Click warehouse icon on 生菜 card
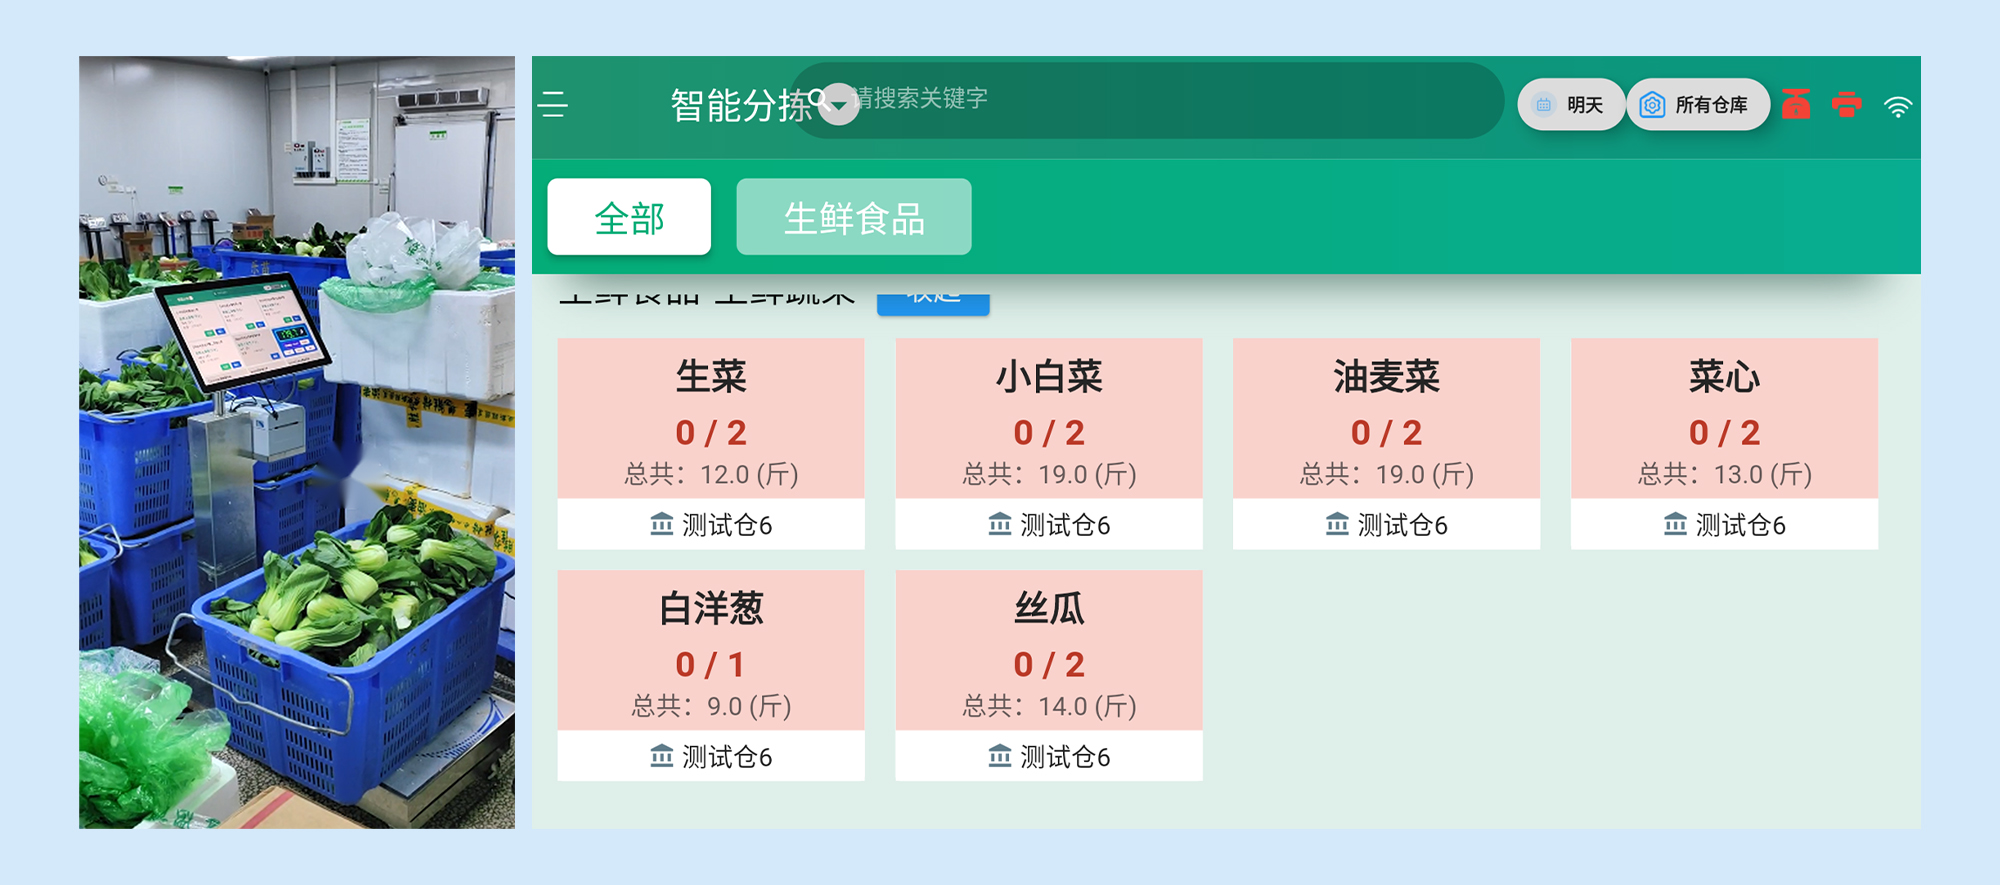This screenshot has height=885, width=2000. tap(661, 524)
